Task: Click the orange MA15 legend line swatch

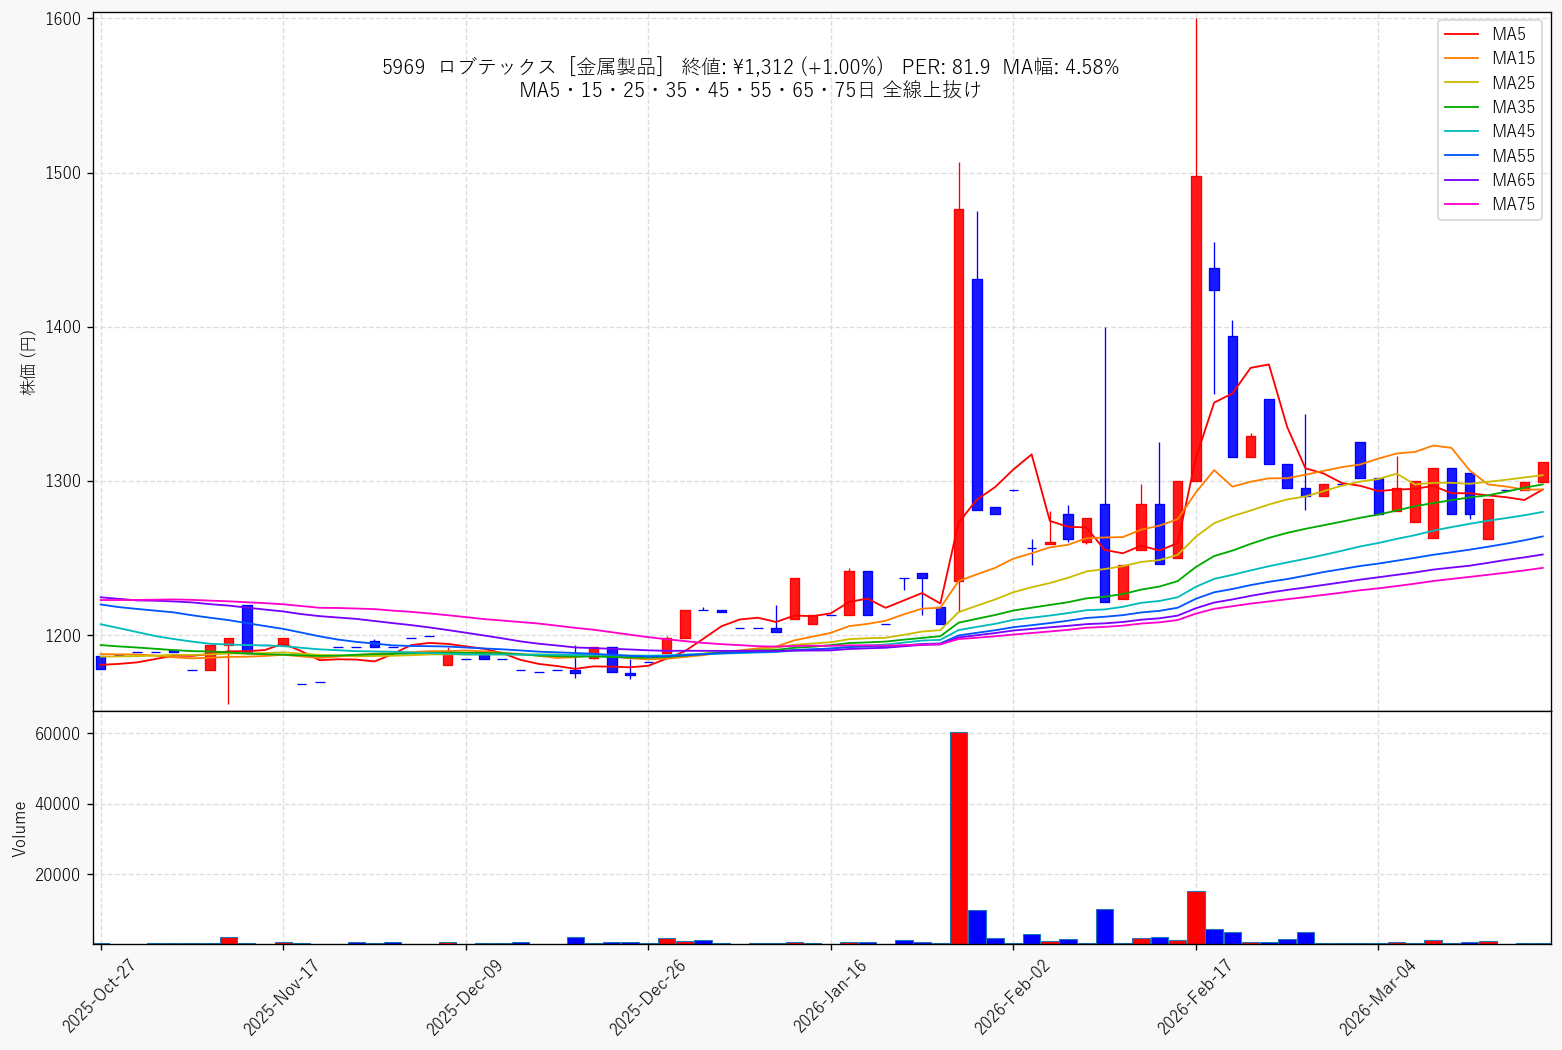Action: 1462,59
